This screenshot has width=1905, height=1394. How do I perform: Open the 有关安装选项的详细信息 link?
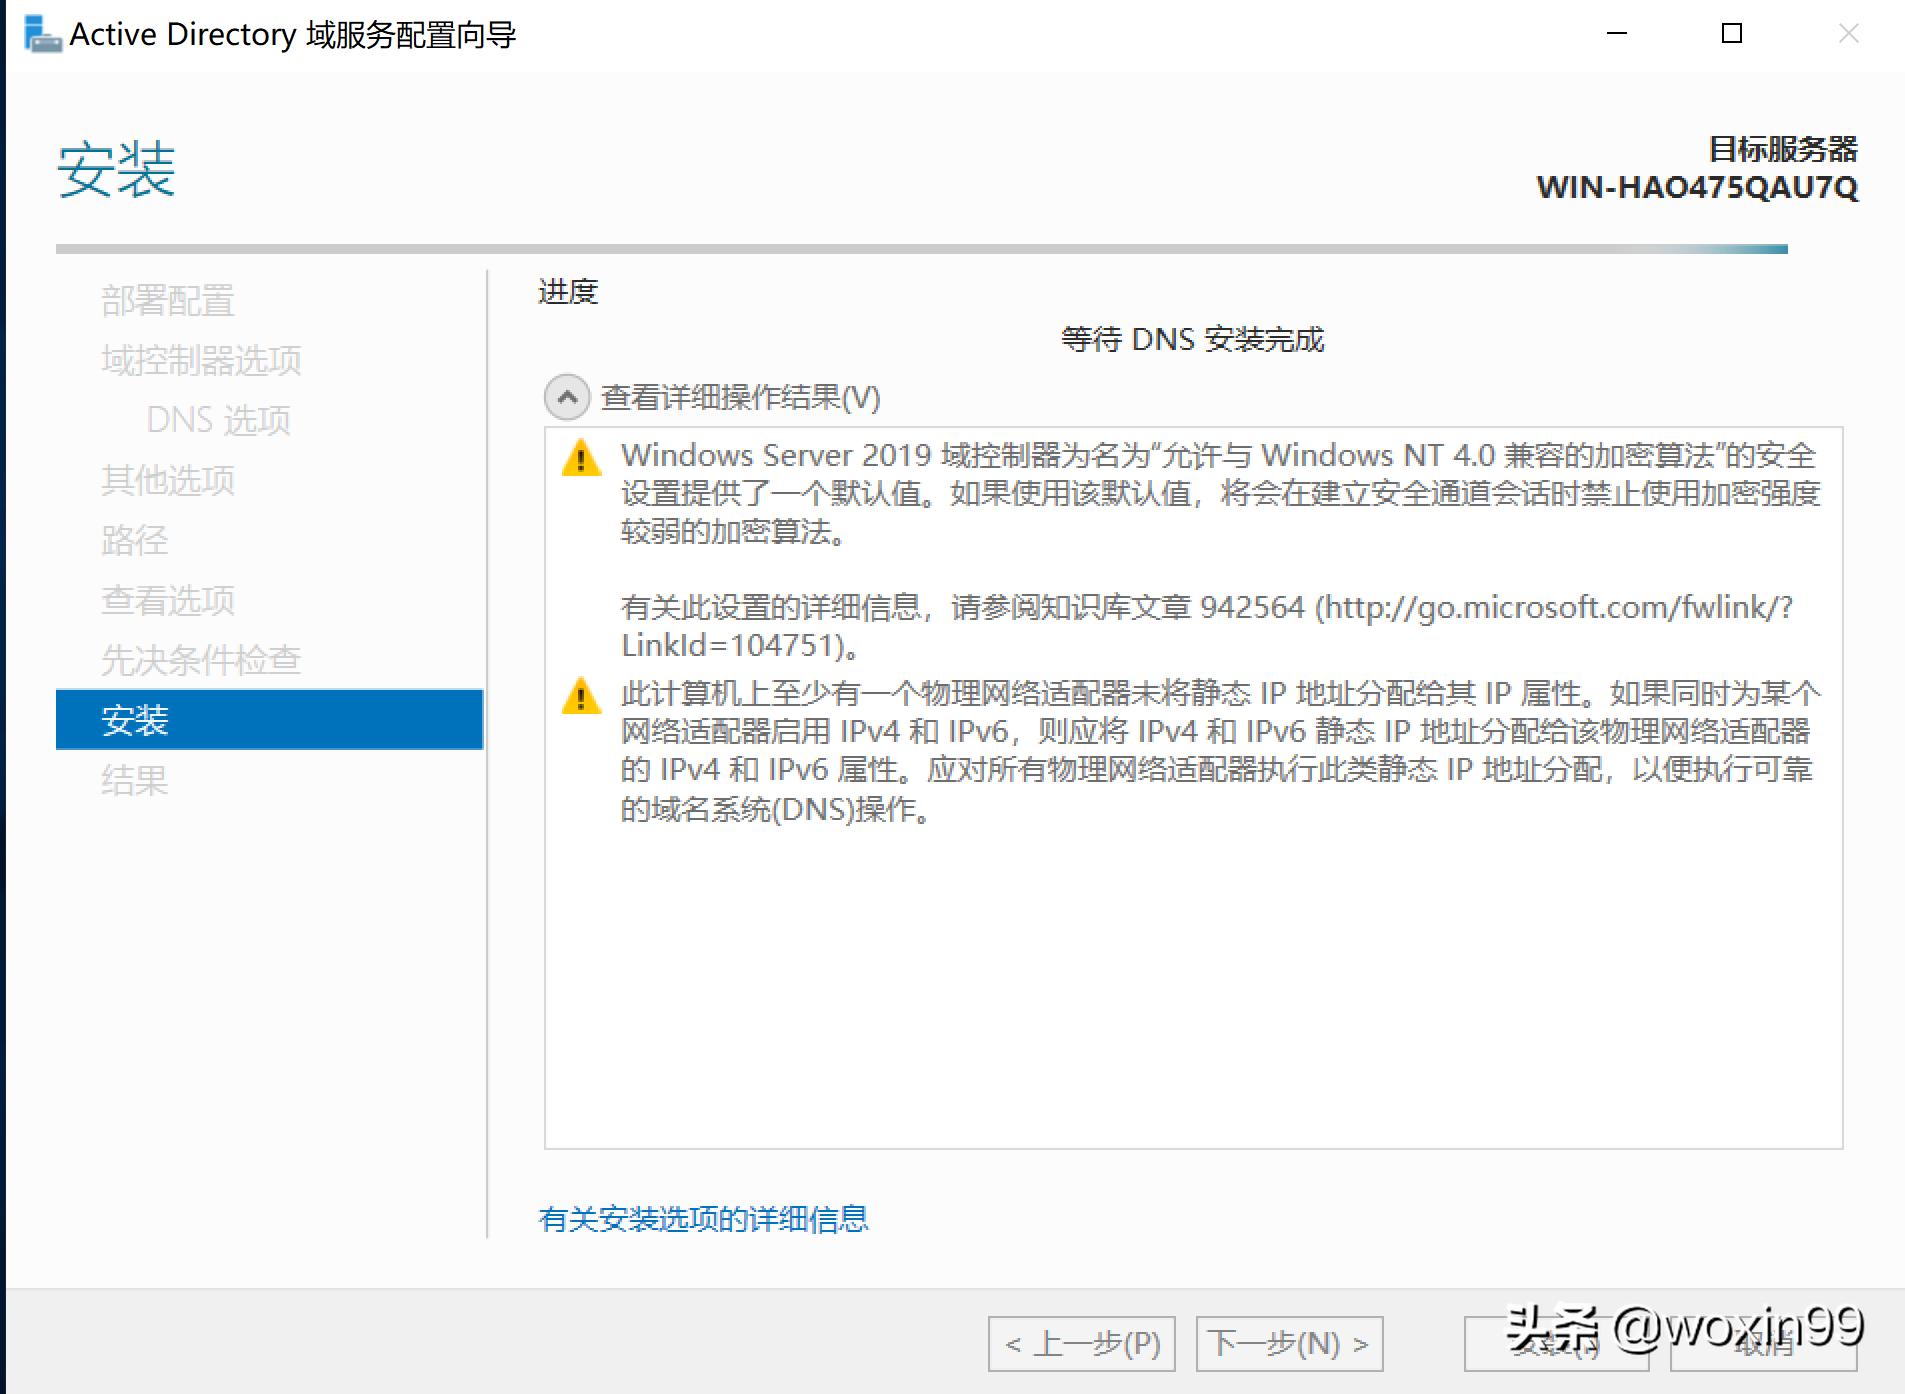[704, 1219]
